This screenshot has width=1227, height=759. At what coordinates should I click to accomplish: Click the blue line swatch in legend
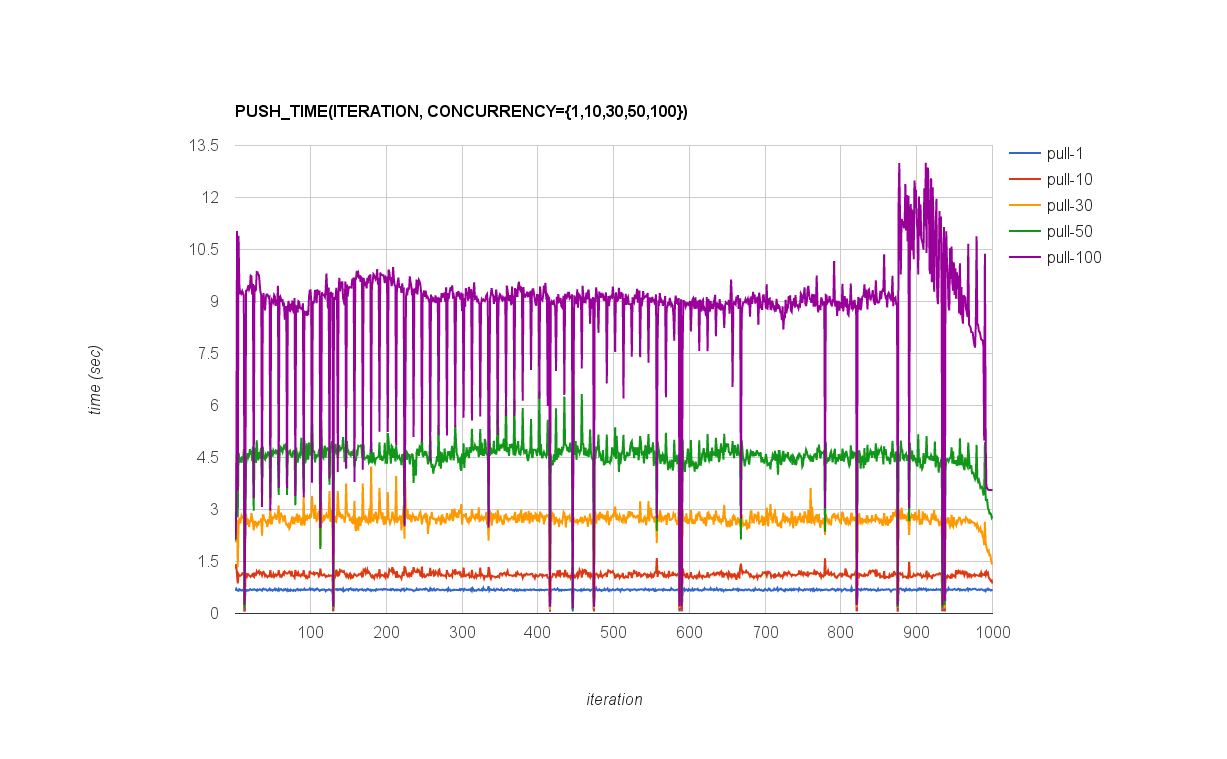coord(1023,154)
